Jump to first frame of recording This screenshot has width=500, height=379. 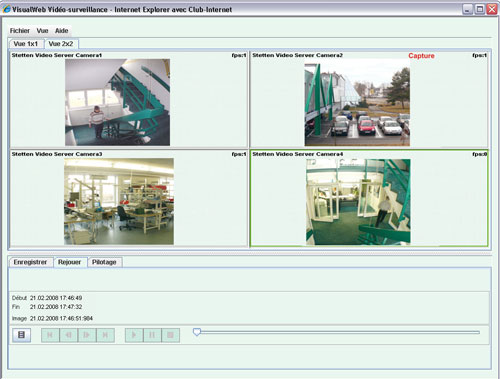[x=50, y=335]
